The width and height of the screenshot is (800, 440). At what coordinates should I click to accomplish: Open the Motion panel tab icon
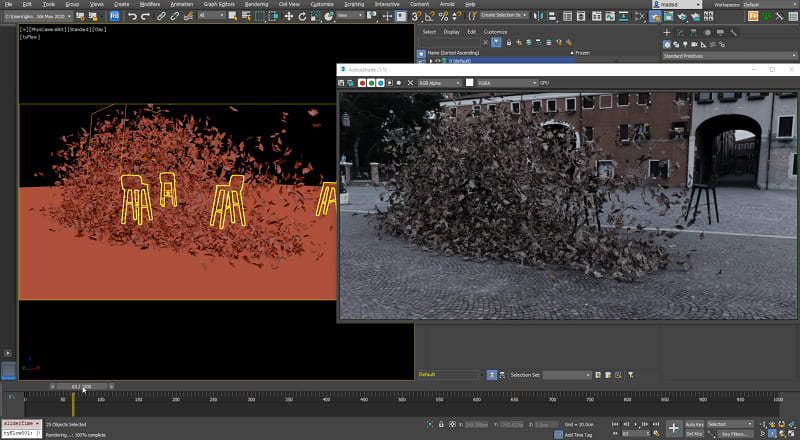click(707, 32)
